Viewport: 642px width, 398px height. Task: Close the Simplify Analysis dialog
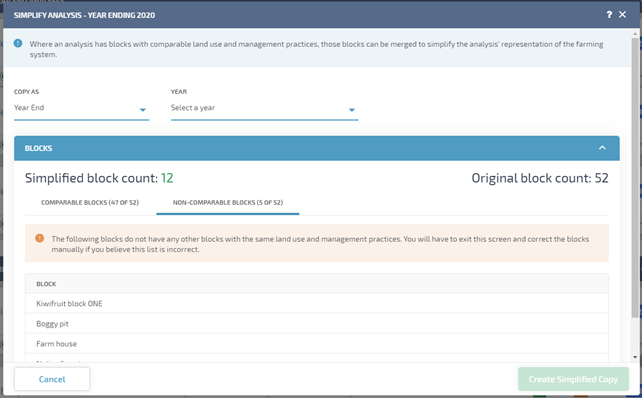[x=622, y=15]
